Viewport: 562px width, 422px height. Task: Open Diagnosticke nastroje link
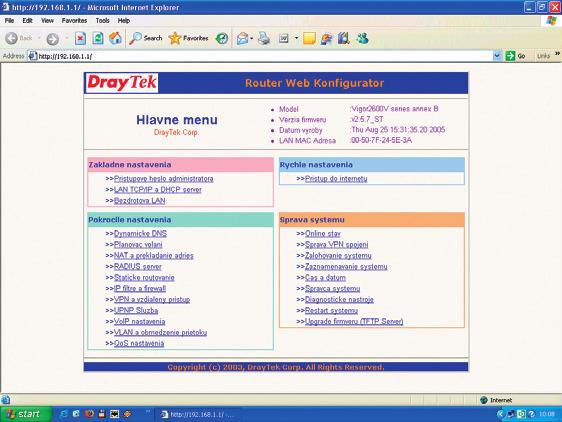(339, 299)
